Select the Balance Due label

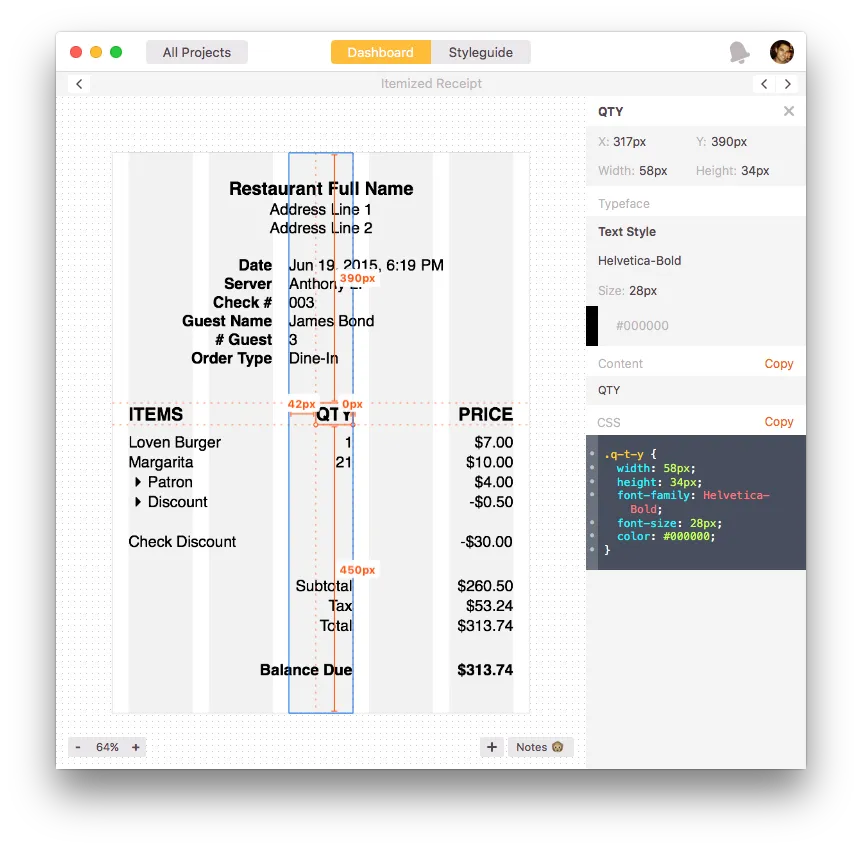[x=306, y=670]
